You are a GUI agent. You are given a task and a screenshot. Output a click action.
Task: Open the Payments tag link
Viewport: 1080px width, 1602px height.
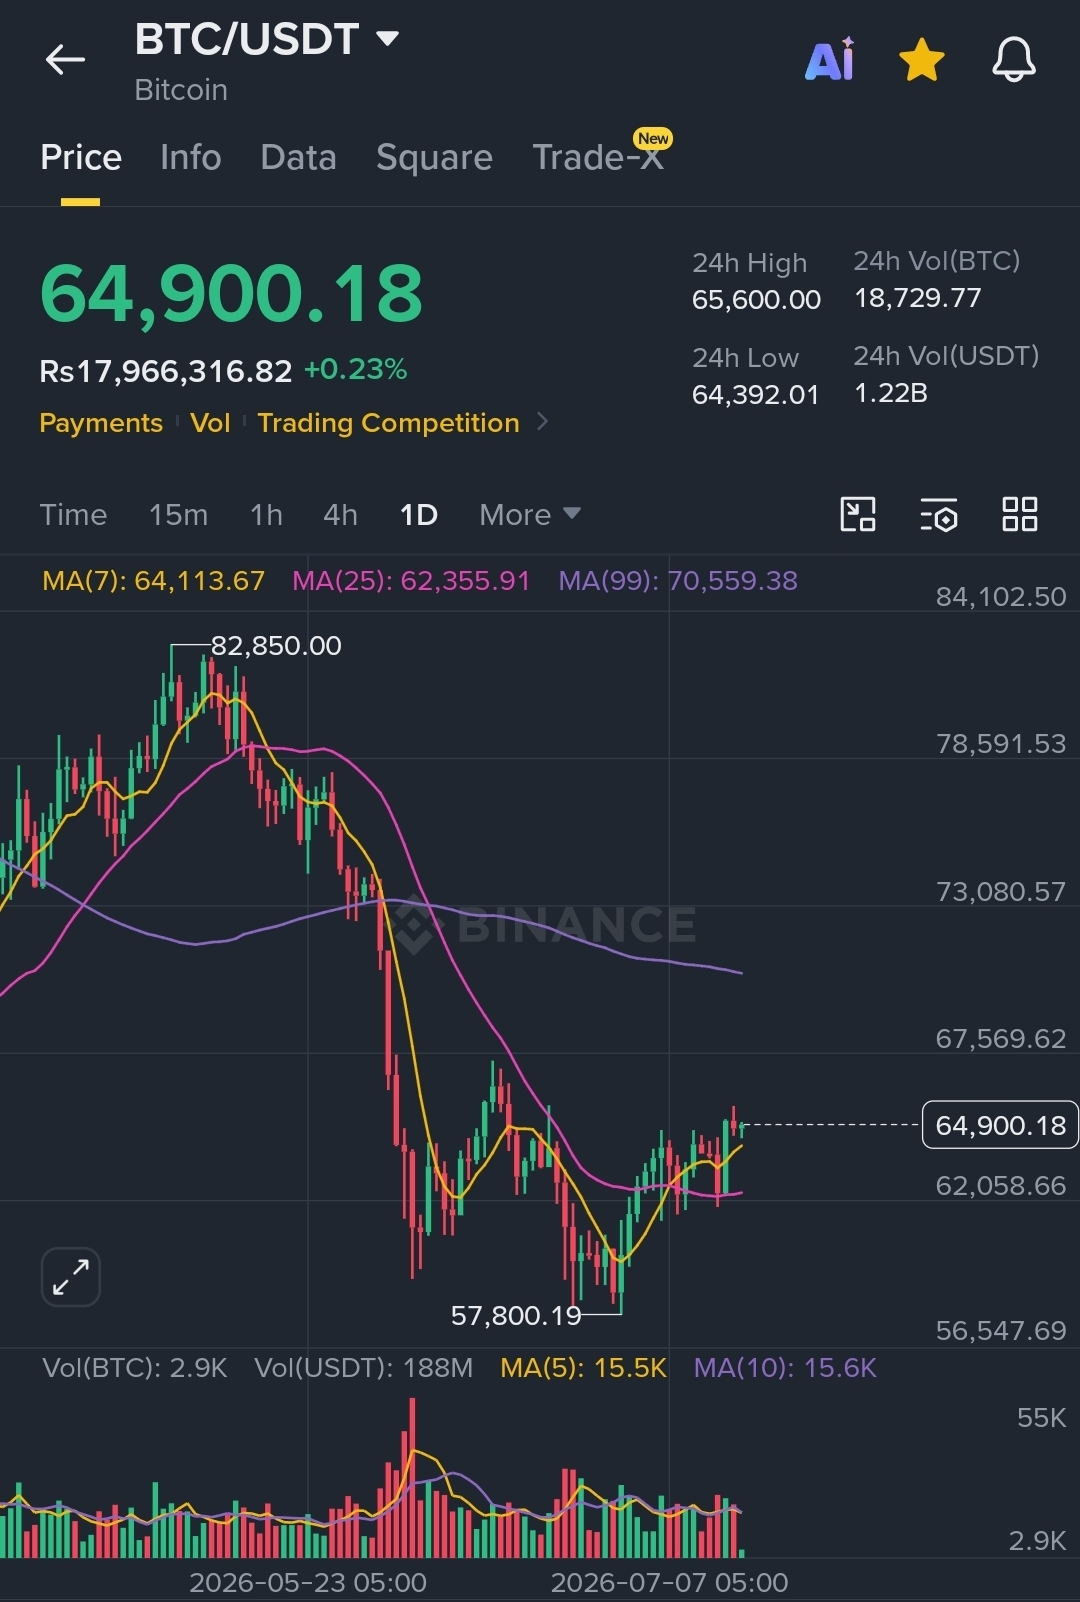101,422
